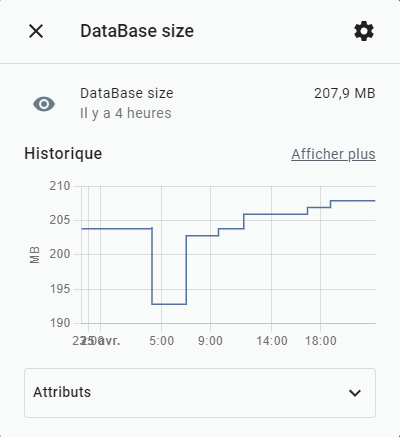Image resolution: width=400 pixels, height=437 pixels.
Task: Click the Historique section heading
Action: coord(63,154)
